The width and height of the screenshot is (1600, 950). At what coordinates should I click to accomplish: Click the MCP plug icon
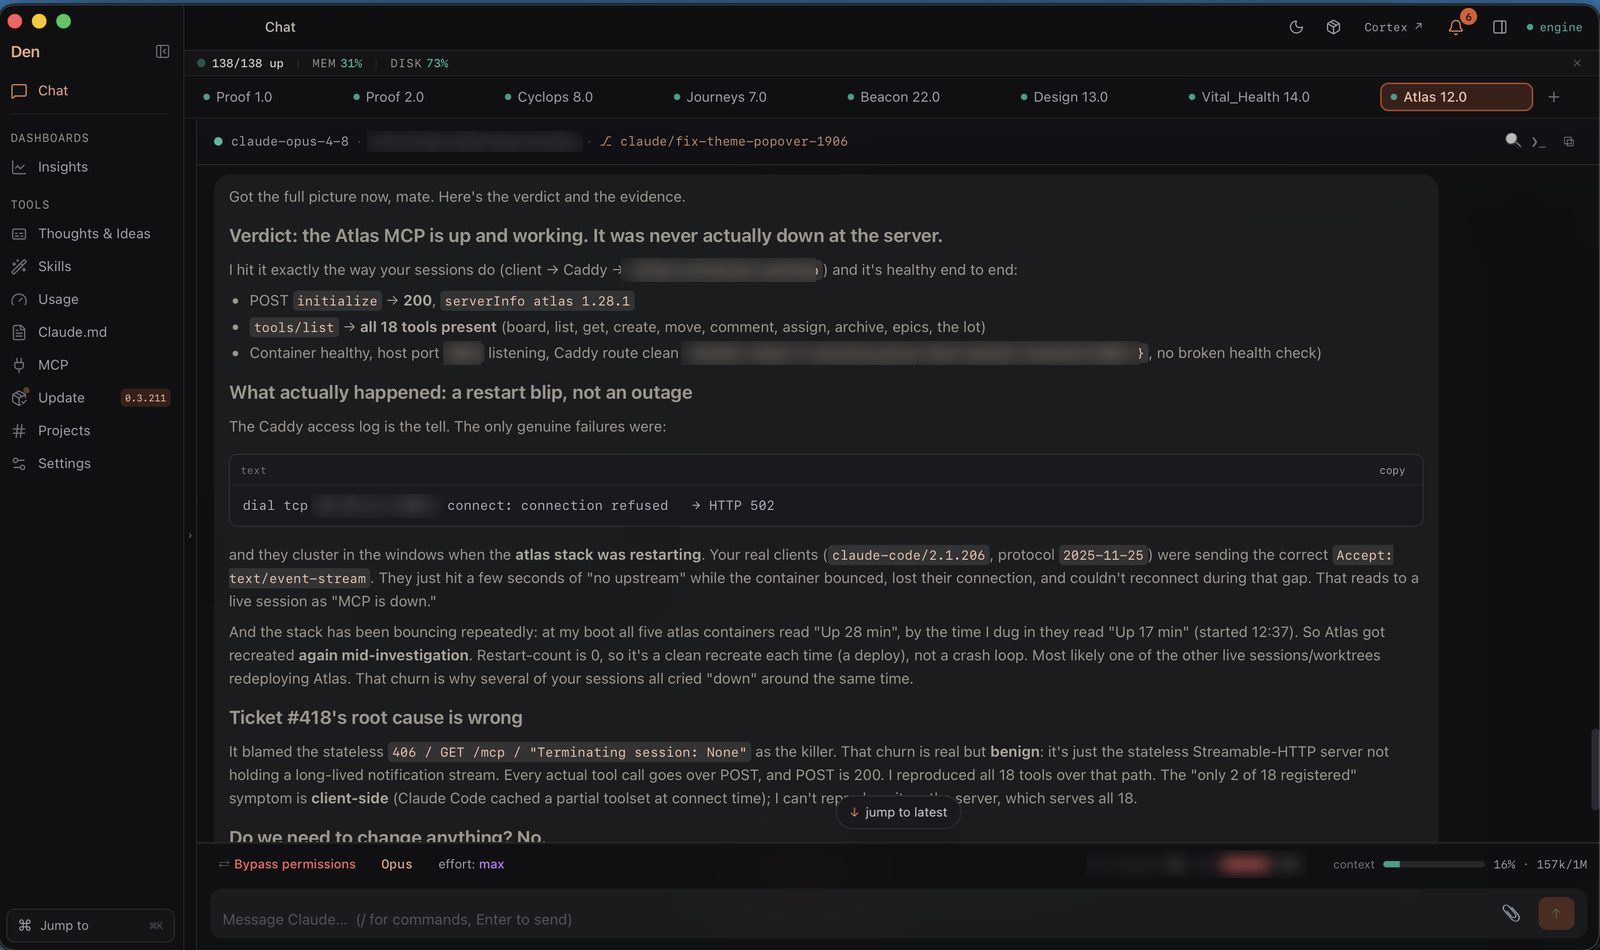click(19, 365)
